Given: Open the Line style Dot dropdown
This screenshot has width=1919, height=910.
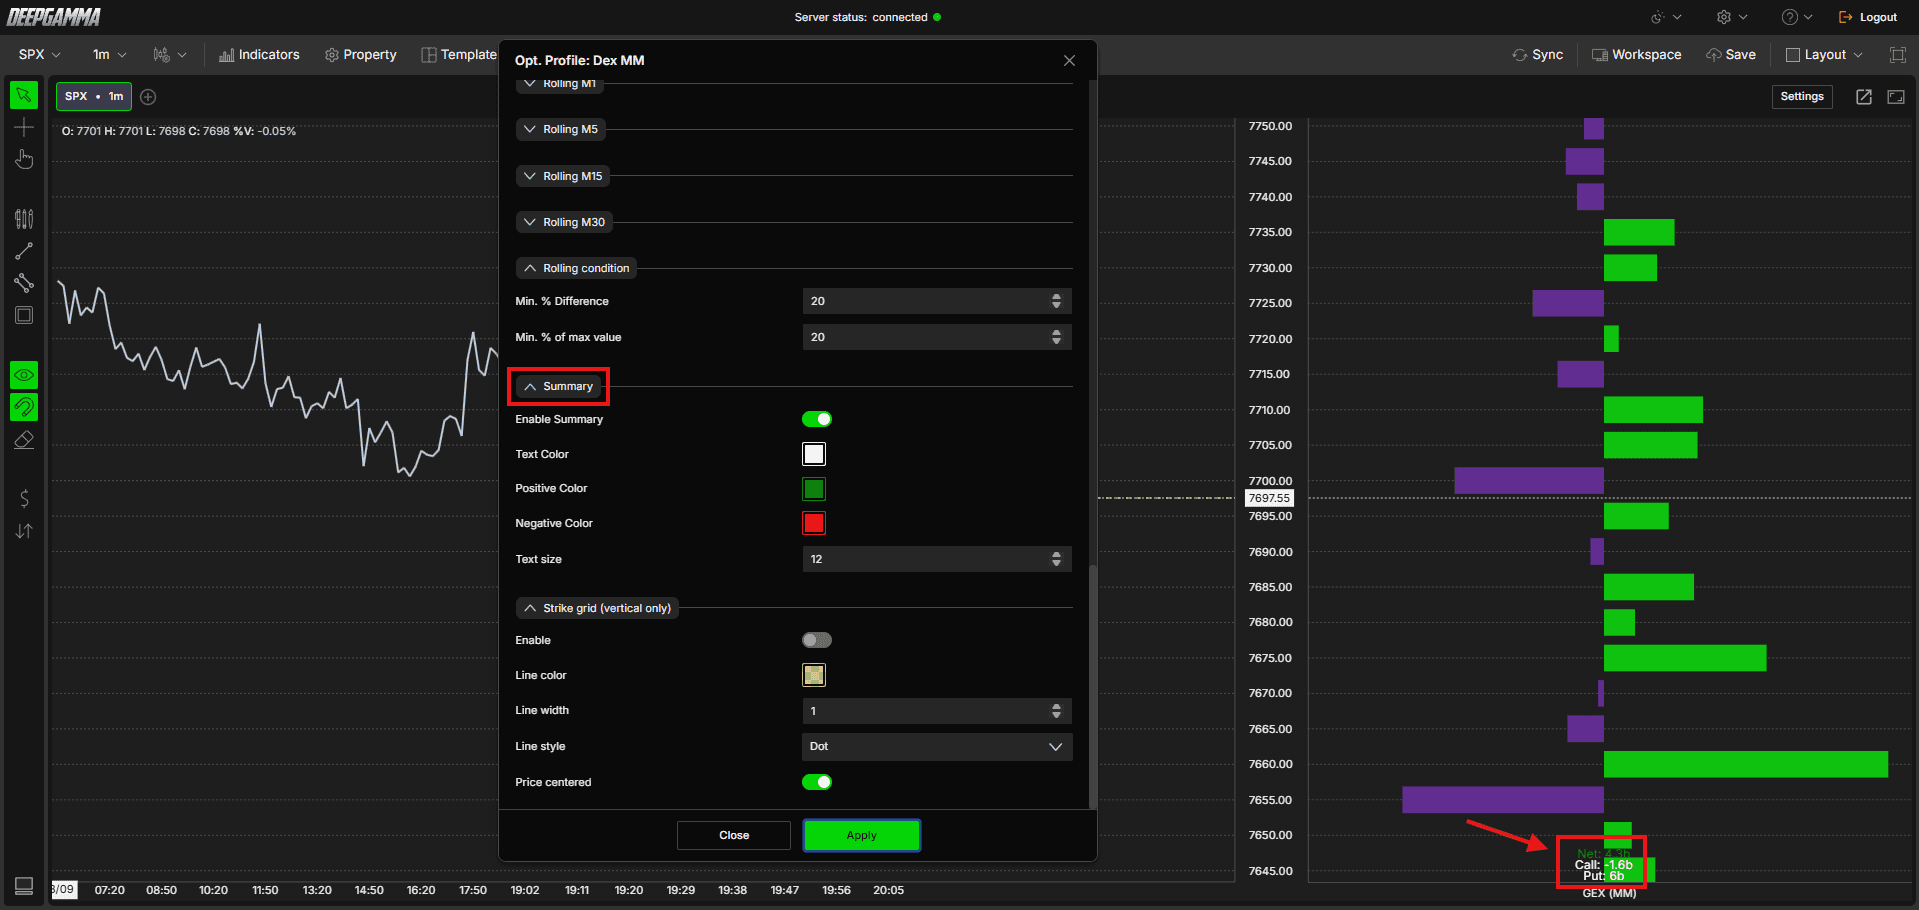Looking at the screenshot, I should tap(937, 747).
